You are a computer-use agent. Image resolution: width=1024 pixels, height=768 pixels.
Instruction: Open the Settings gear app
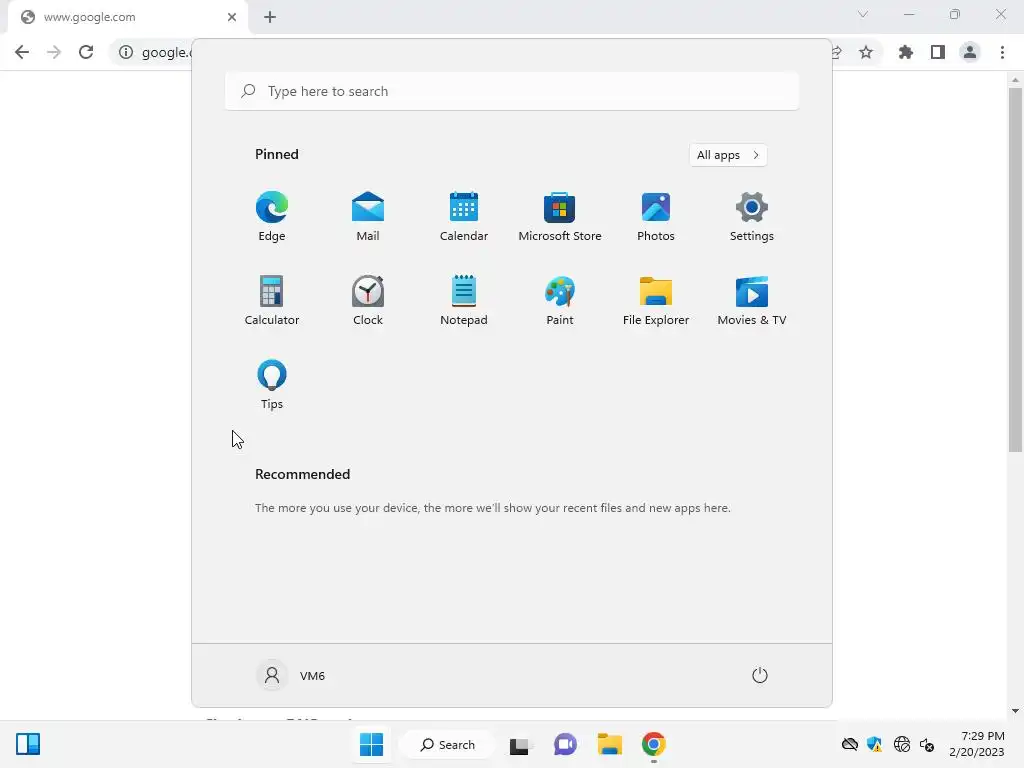(x=752, y=217)
